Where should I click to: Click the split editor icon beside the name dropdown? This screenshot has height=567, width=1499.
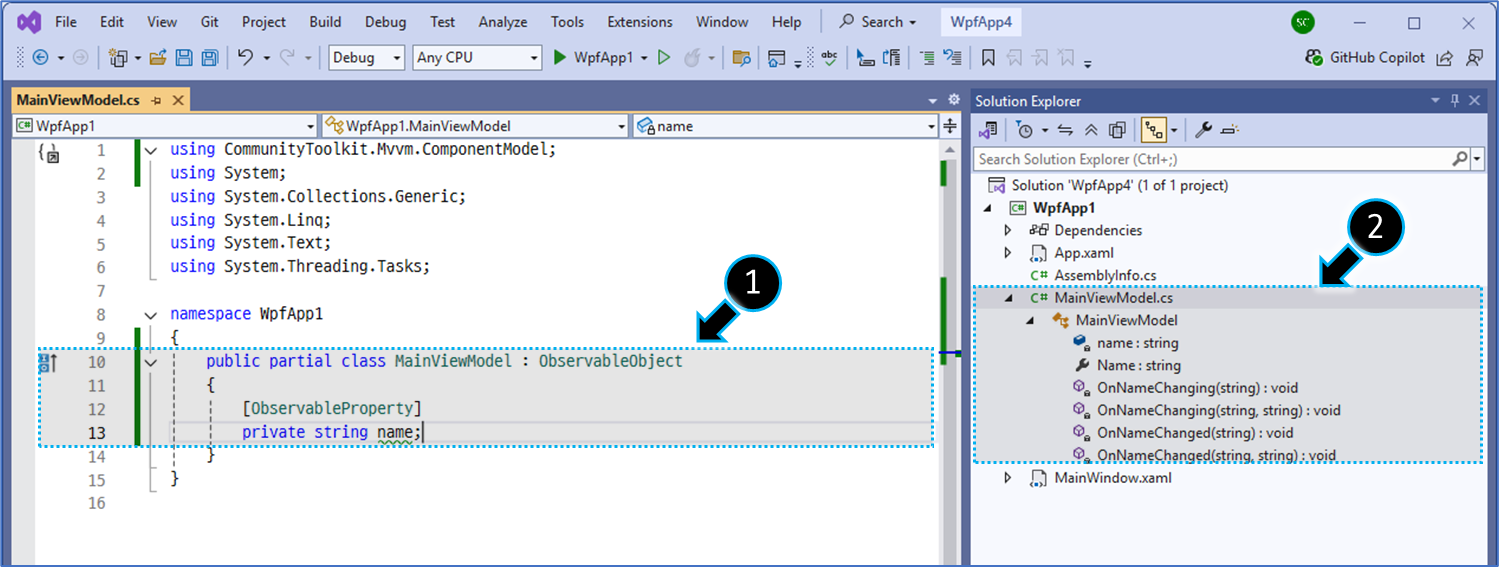950,126
